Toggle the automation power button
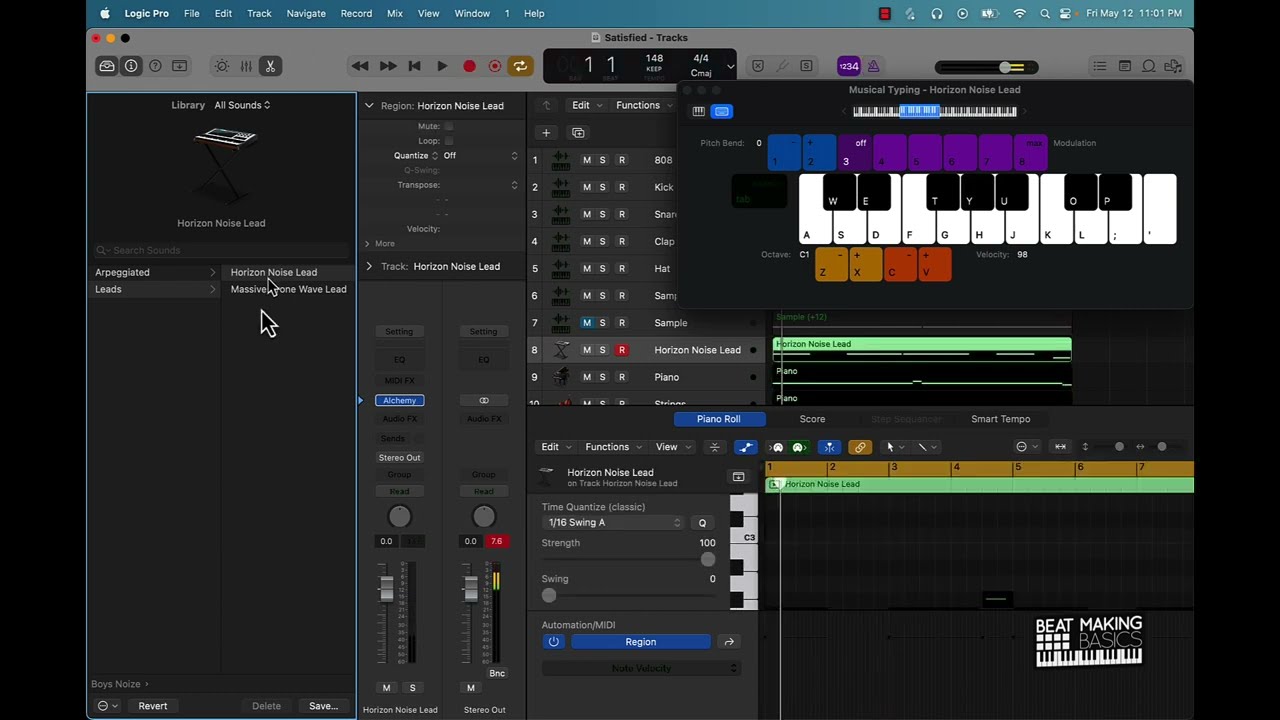1280x720 pixels. 553,642
